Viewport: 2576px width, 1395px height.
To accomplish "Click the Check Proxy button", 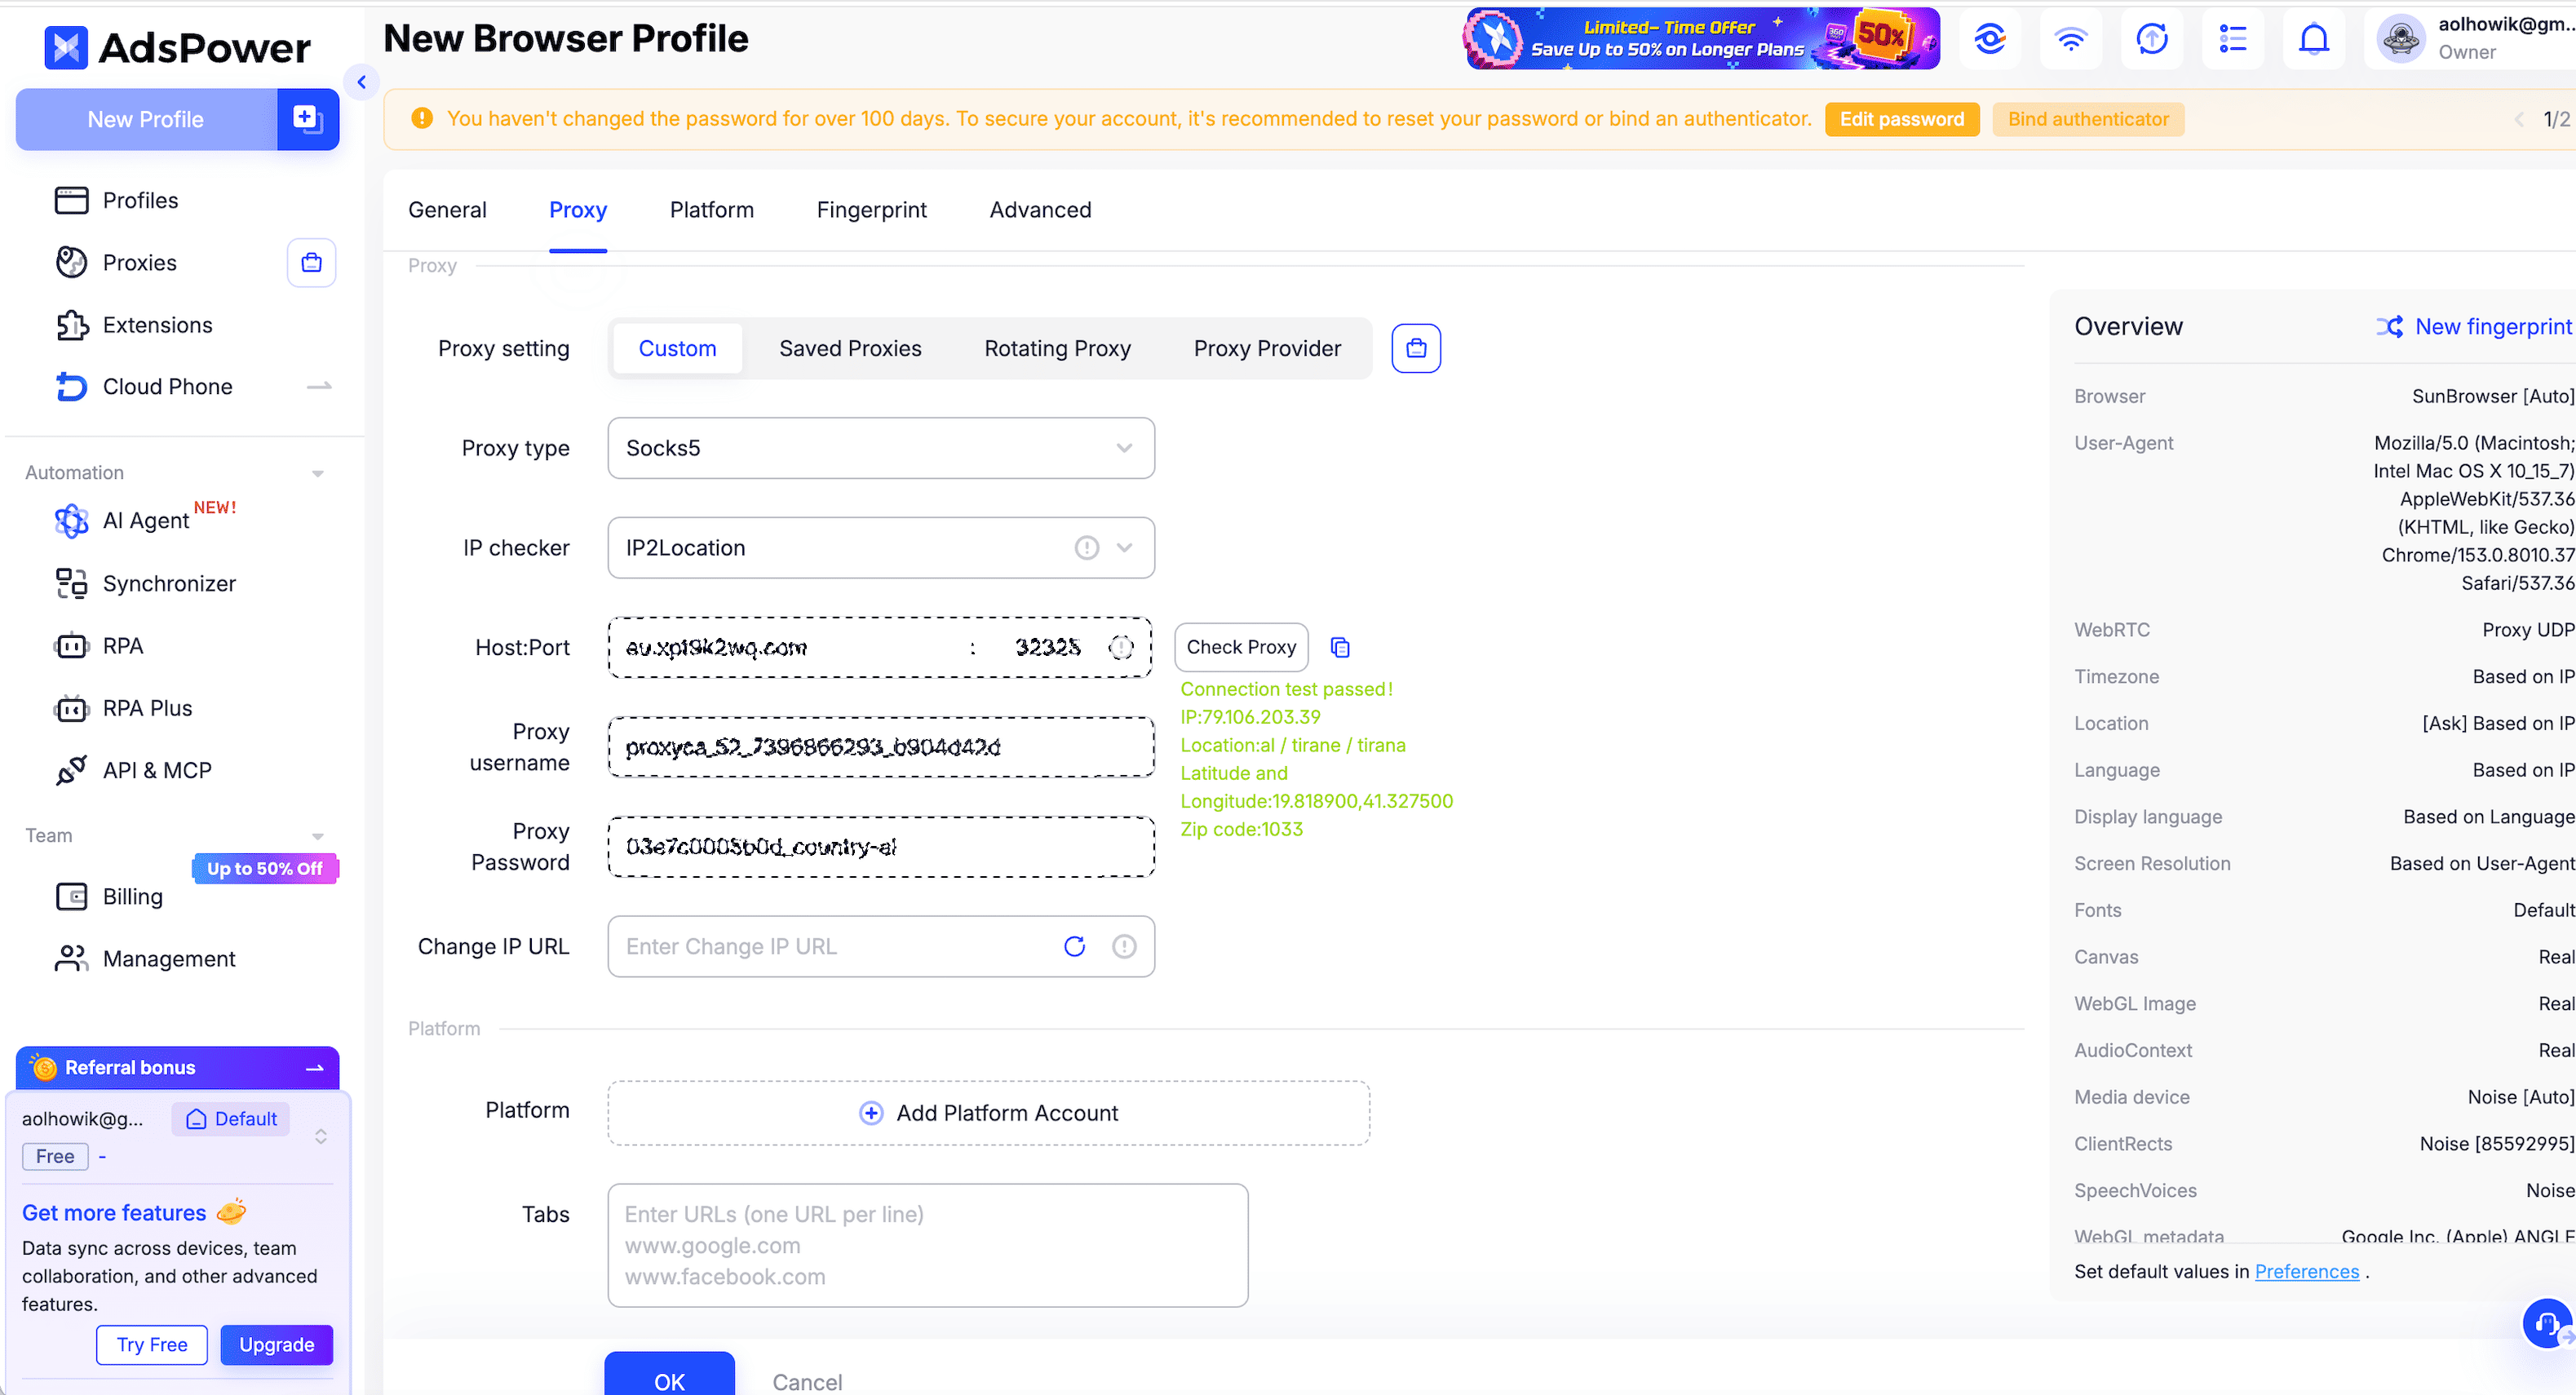I will 1241,648.
